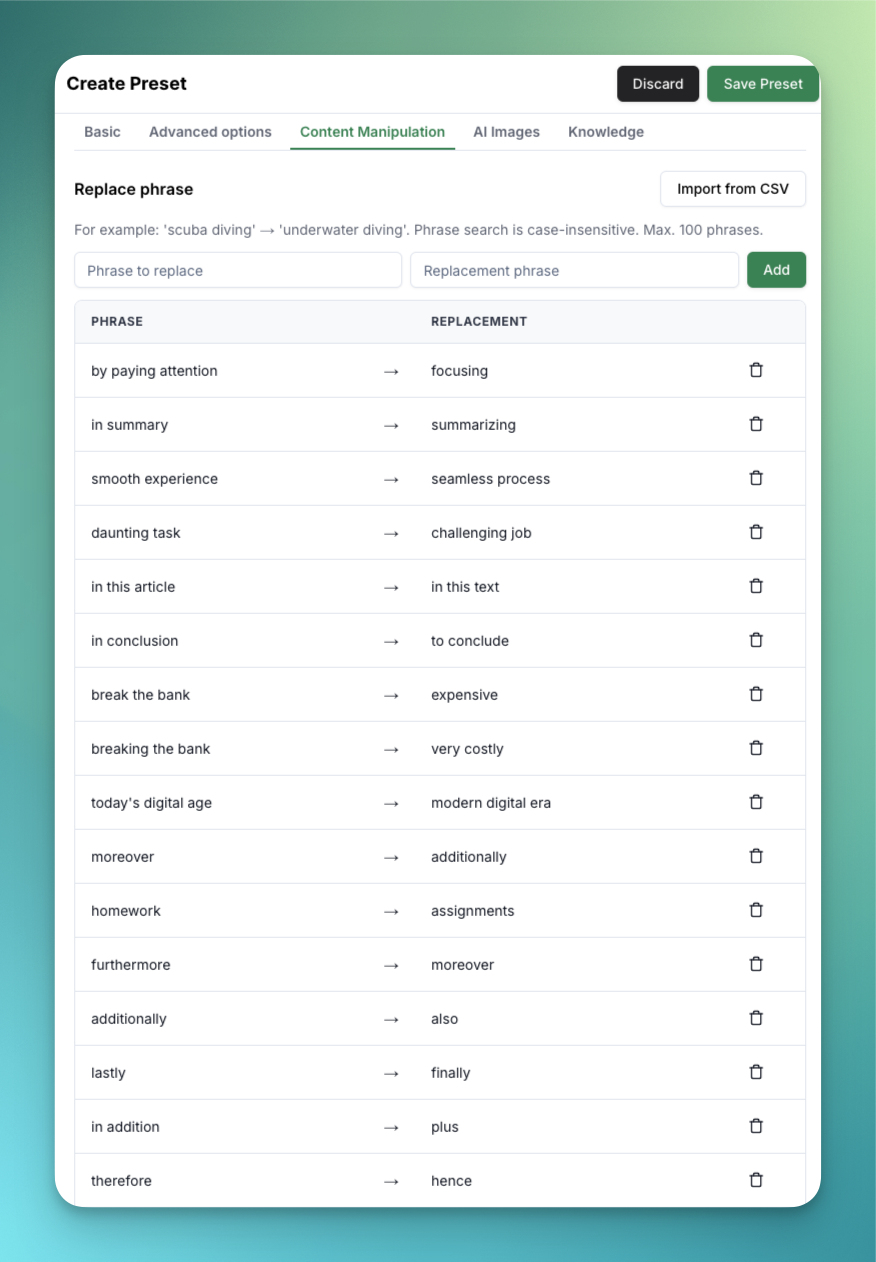The image size is (876, 1262).
Task: Remove the 'break the bank' phrase
Action: pyautogui.click(x=756, y=694)
